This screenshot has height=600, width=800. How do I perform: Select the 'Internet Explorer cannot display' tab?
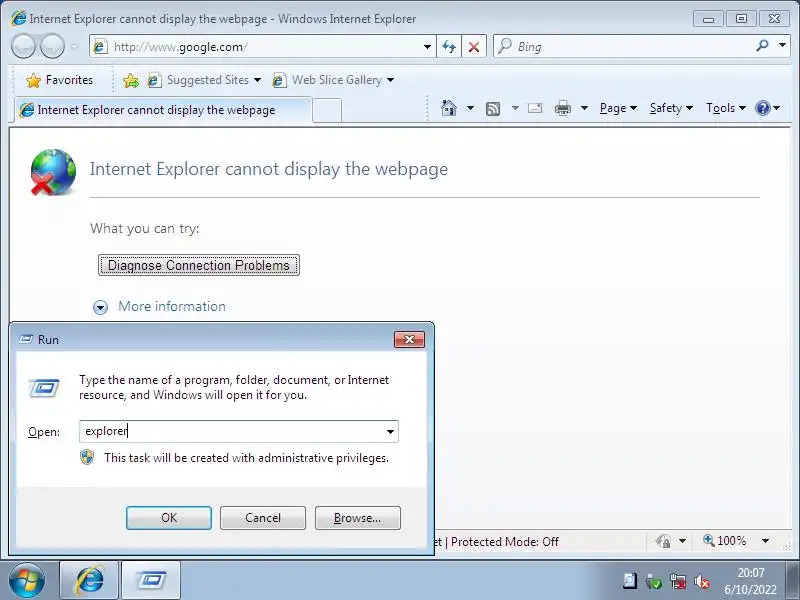pos(161,110)
